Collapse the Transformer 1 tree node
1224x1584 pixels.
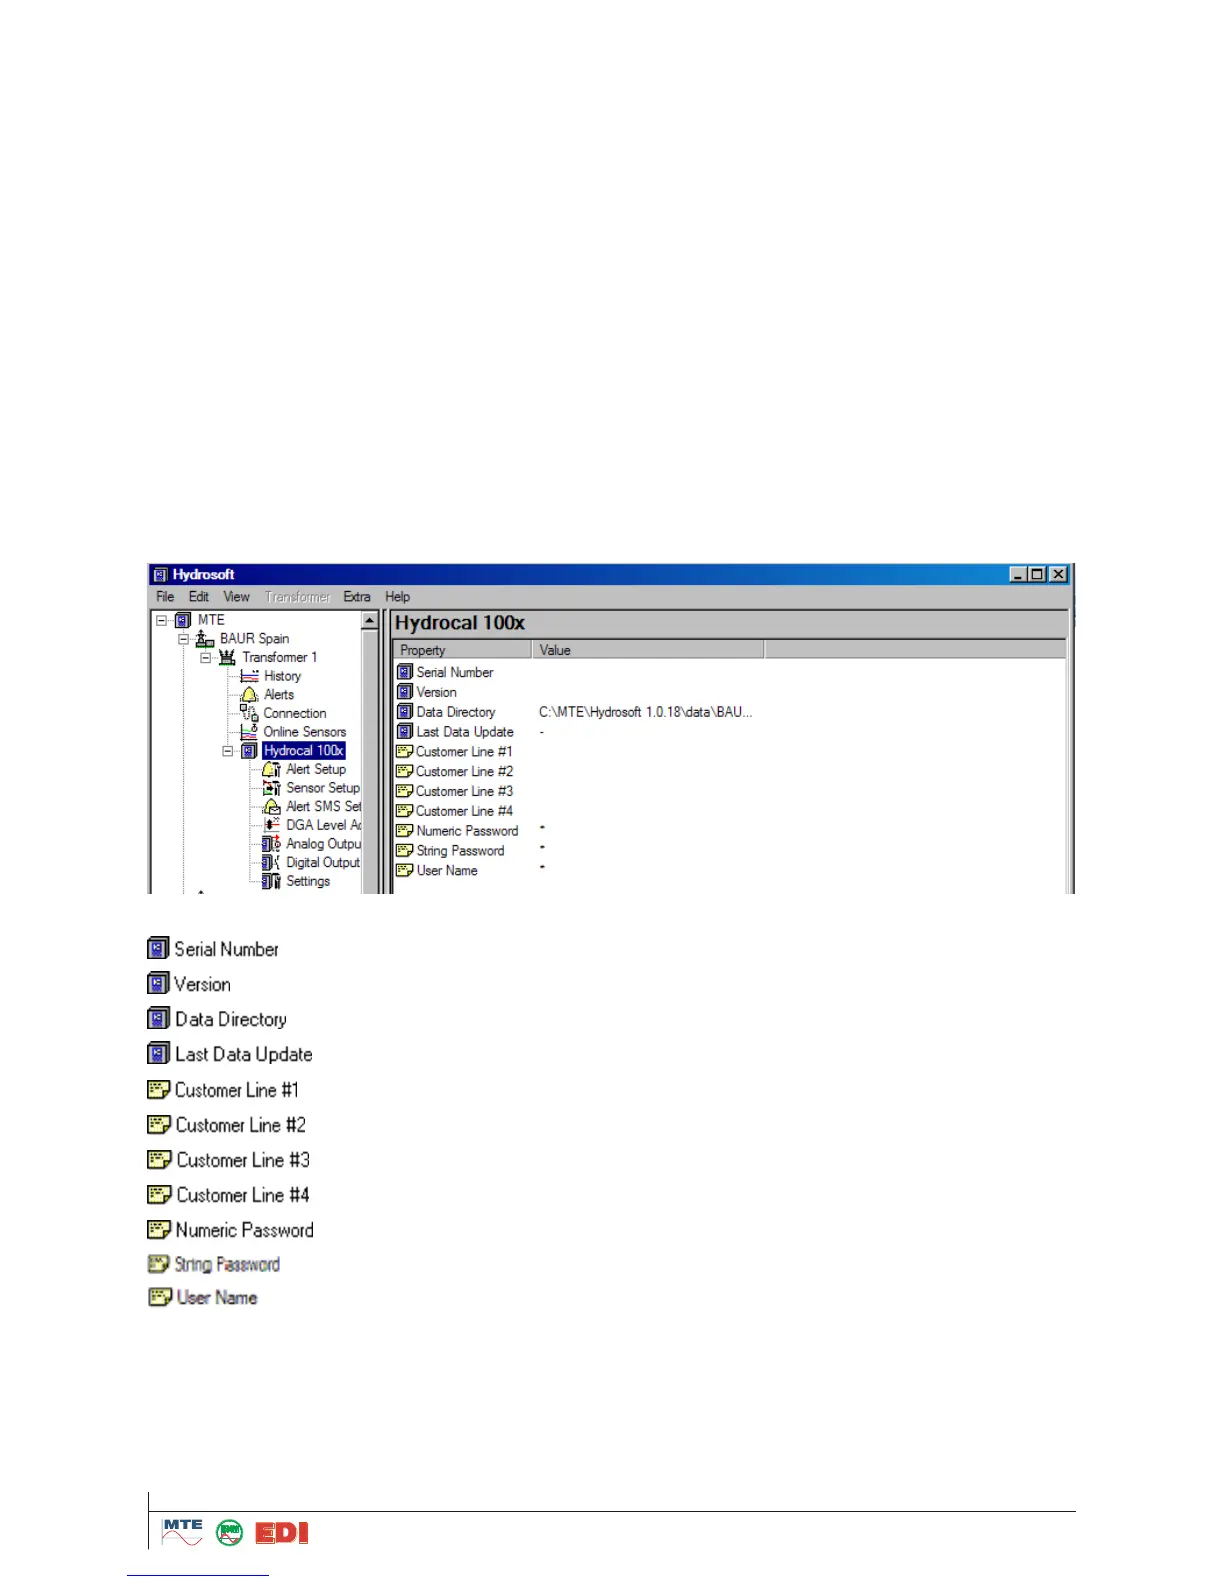point(205,658)
